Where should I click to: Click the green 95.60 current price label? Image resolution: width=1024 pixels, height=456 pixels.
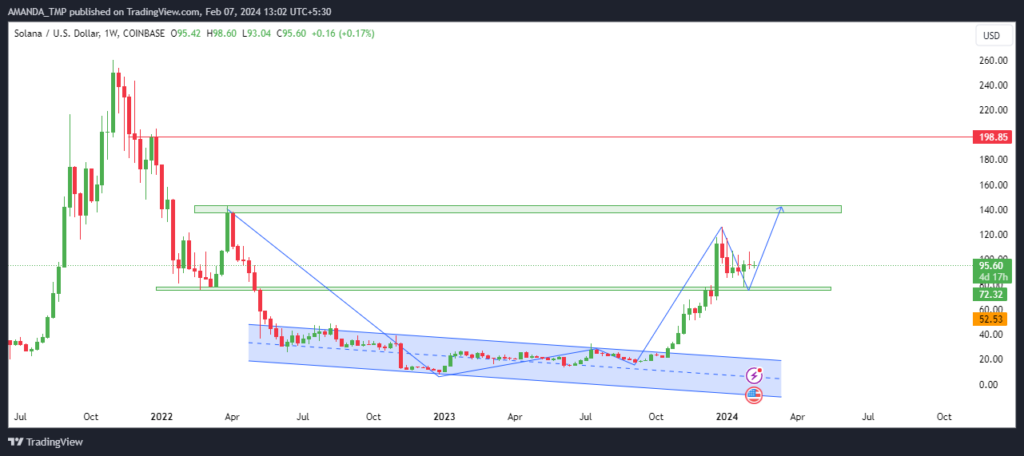pos(991,265)
